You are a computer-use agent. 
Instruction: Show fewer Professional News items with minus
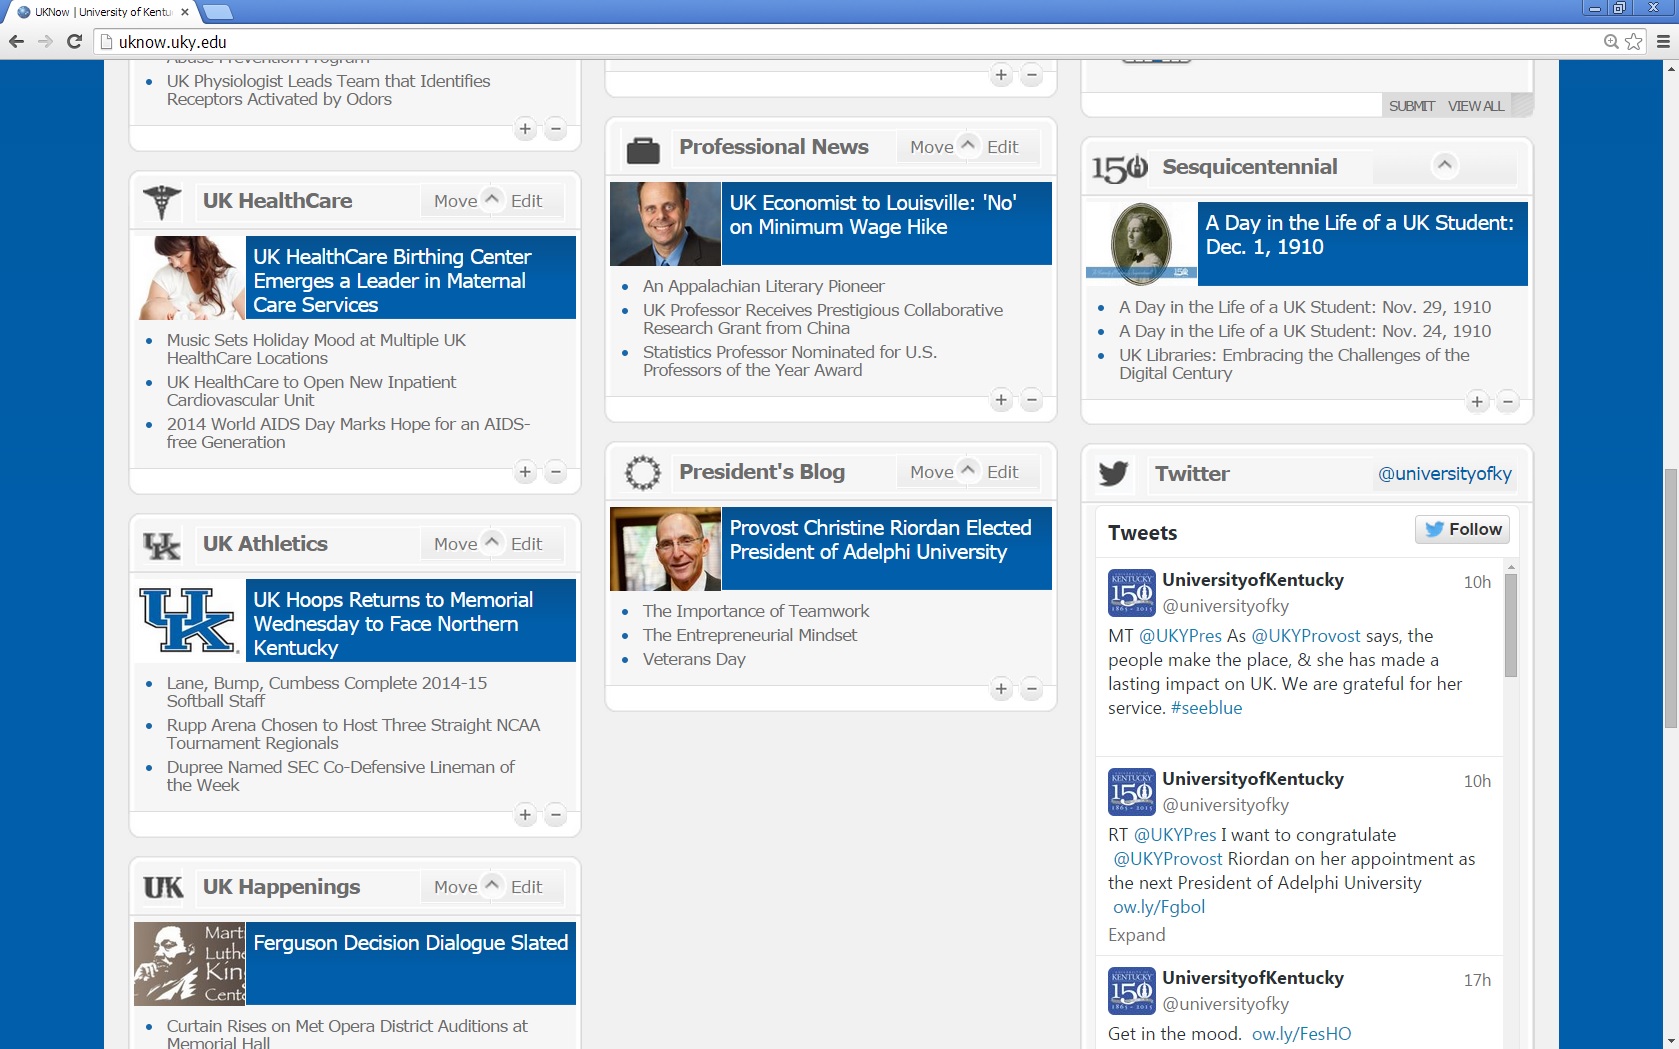point(1032,399)
